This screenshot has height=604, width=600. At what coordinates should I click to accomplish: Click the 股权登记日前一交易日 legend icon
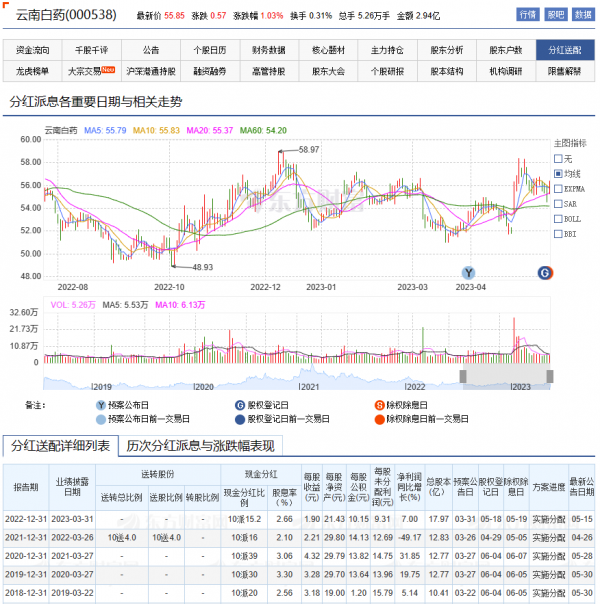(241, 418)
